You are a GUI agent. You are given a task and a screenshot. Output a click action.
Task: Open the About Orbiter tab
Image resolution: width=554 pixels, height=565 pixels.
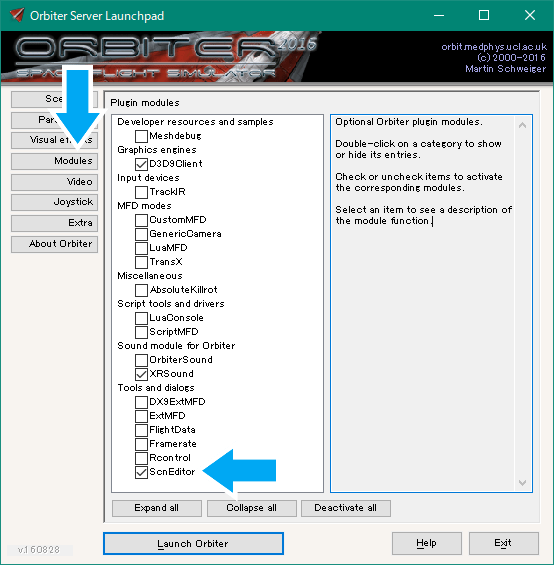[54, 244]
